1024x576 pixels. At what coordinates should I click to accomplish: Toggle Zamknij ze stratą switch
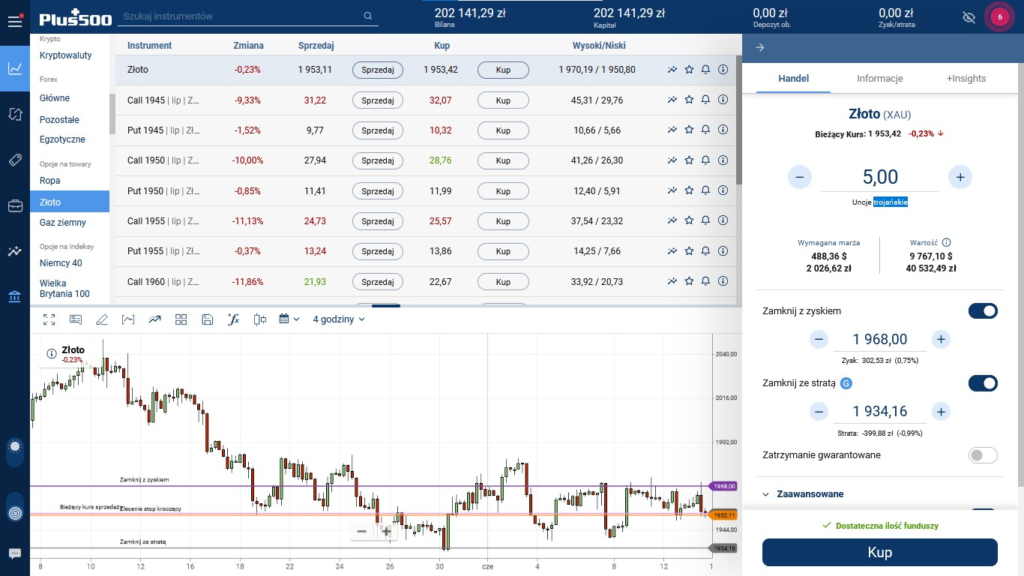click(982, 383)
